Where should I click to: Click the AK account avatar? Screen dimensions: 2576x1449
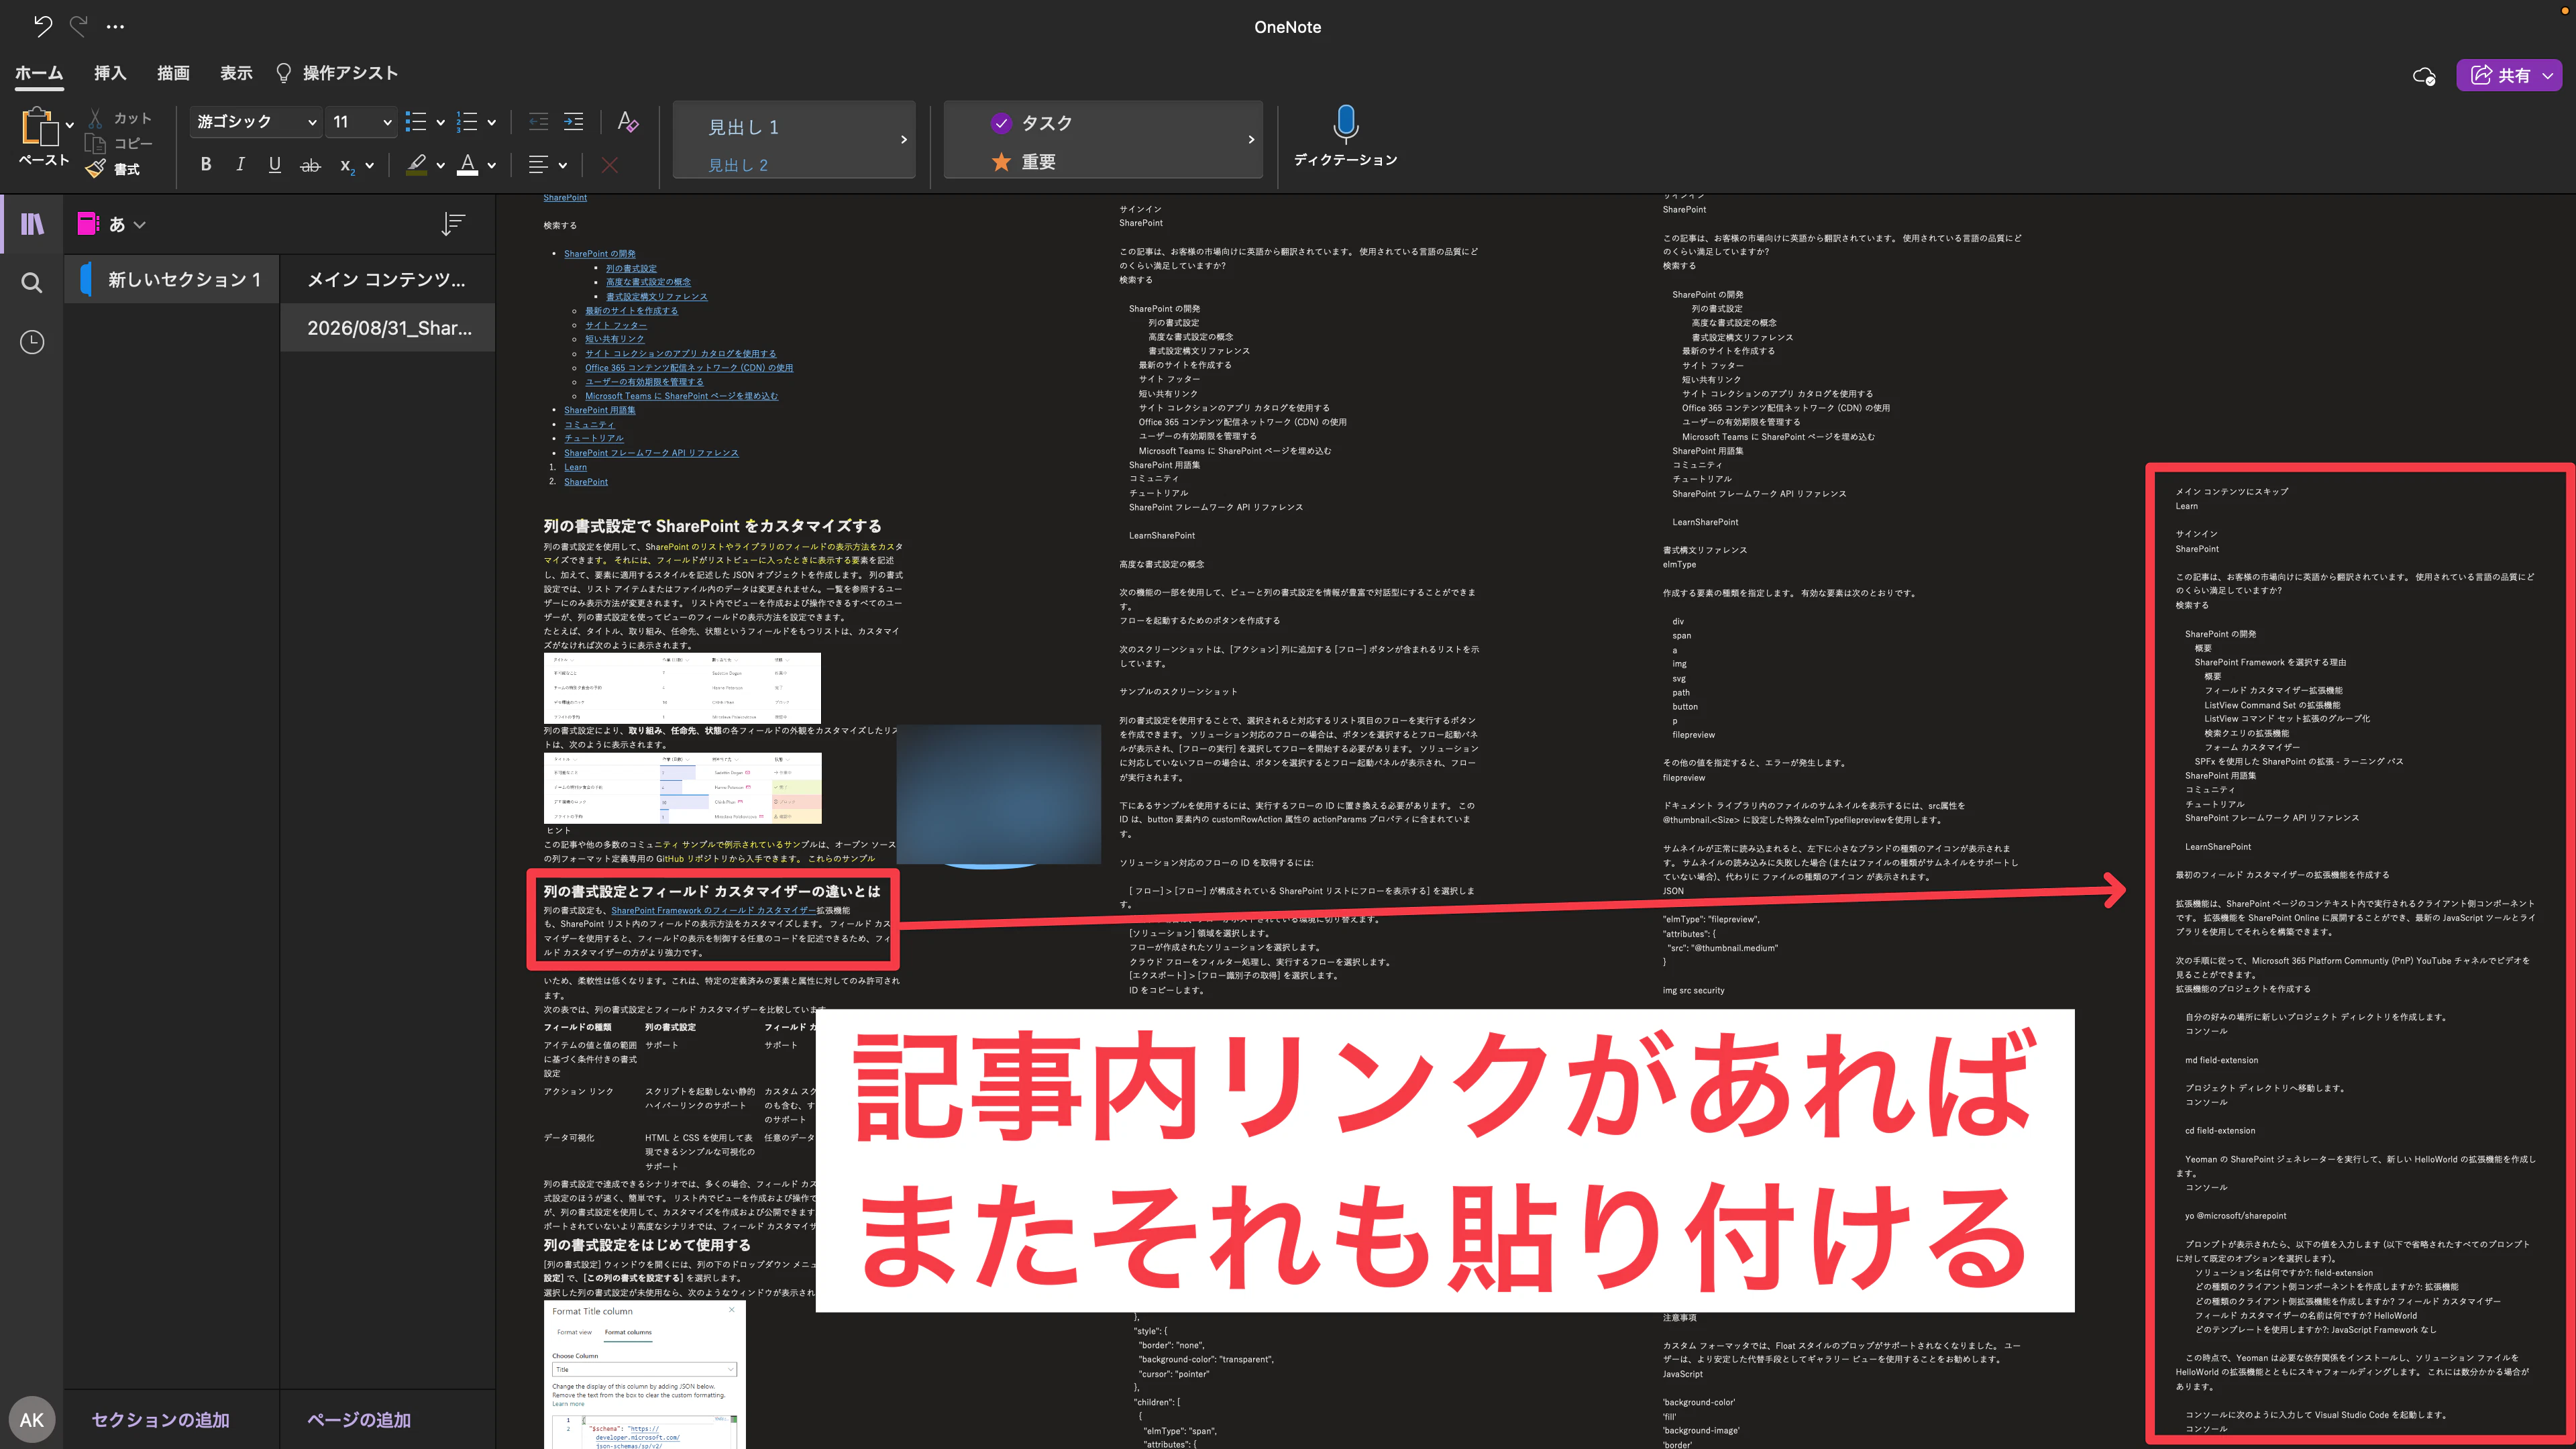point(32,1419)
